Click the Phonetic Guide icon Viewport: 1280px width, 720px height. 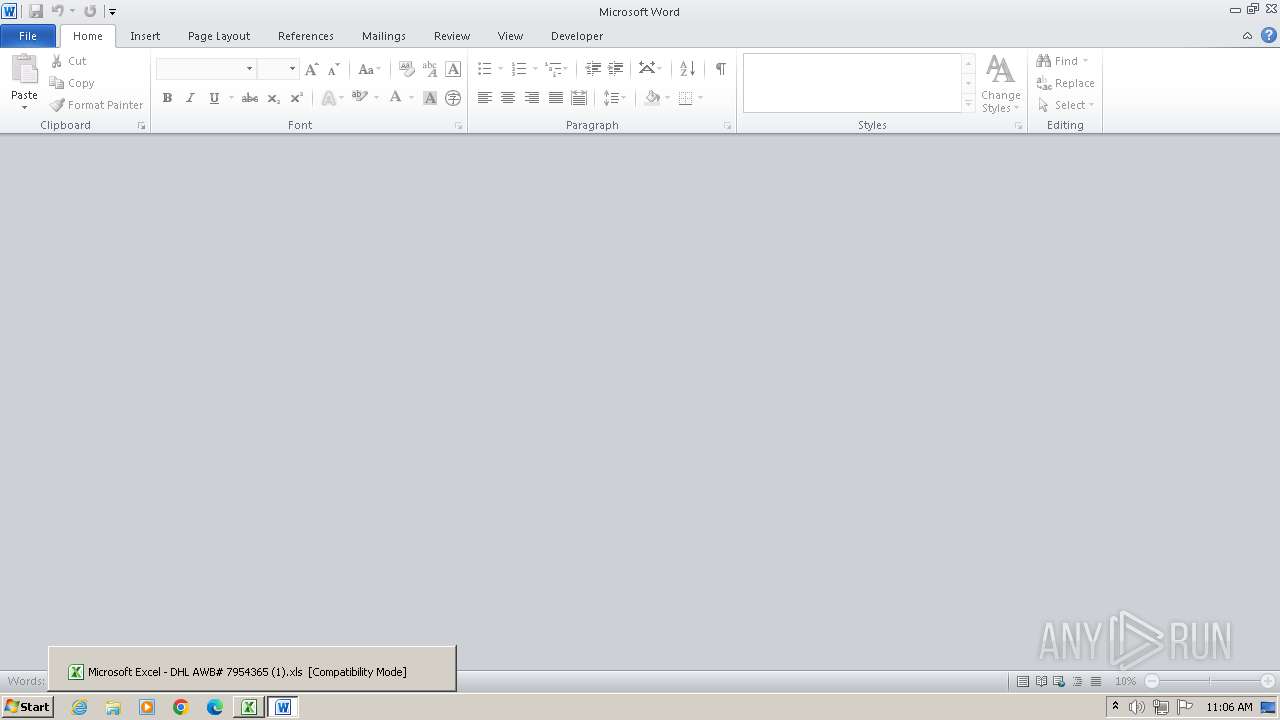430,69
